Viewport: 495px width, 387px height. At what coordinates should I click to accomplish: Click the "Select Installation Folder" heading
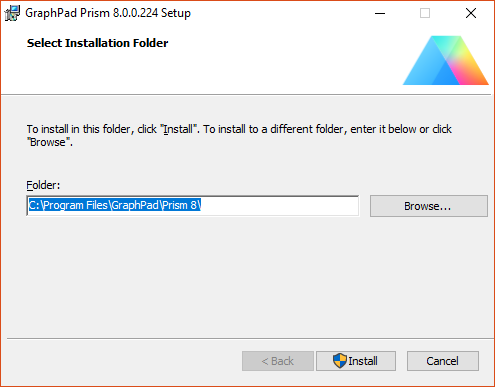point(97,43)
